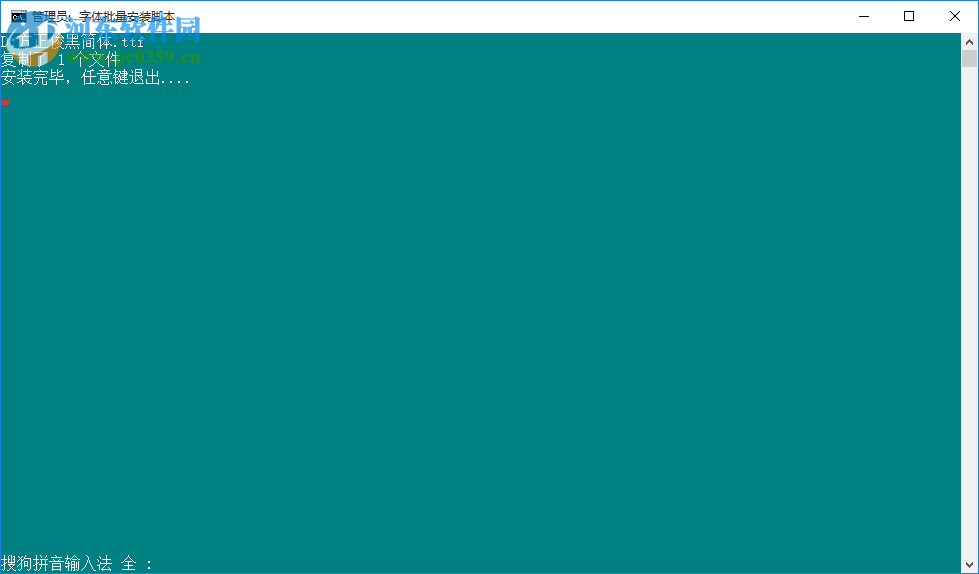Image resolution: width=979 pixels, height=574 pixels.
Task: Click the '复制了 1 个文件' line
Action: tap(60, 60)
